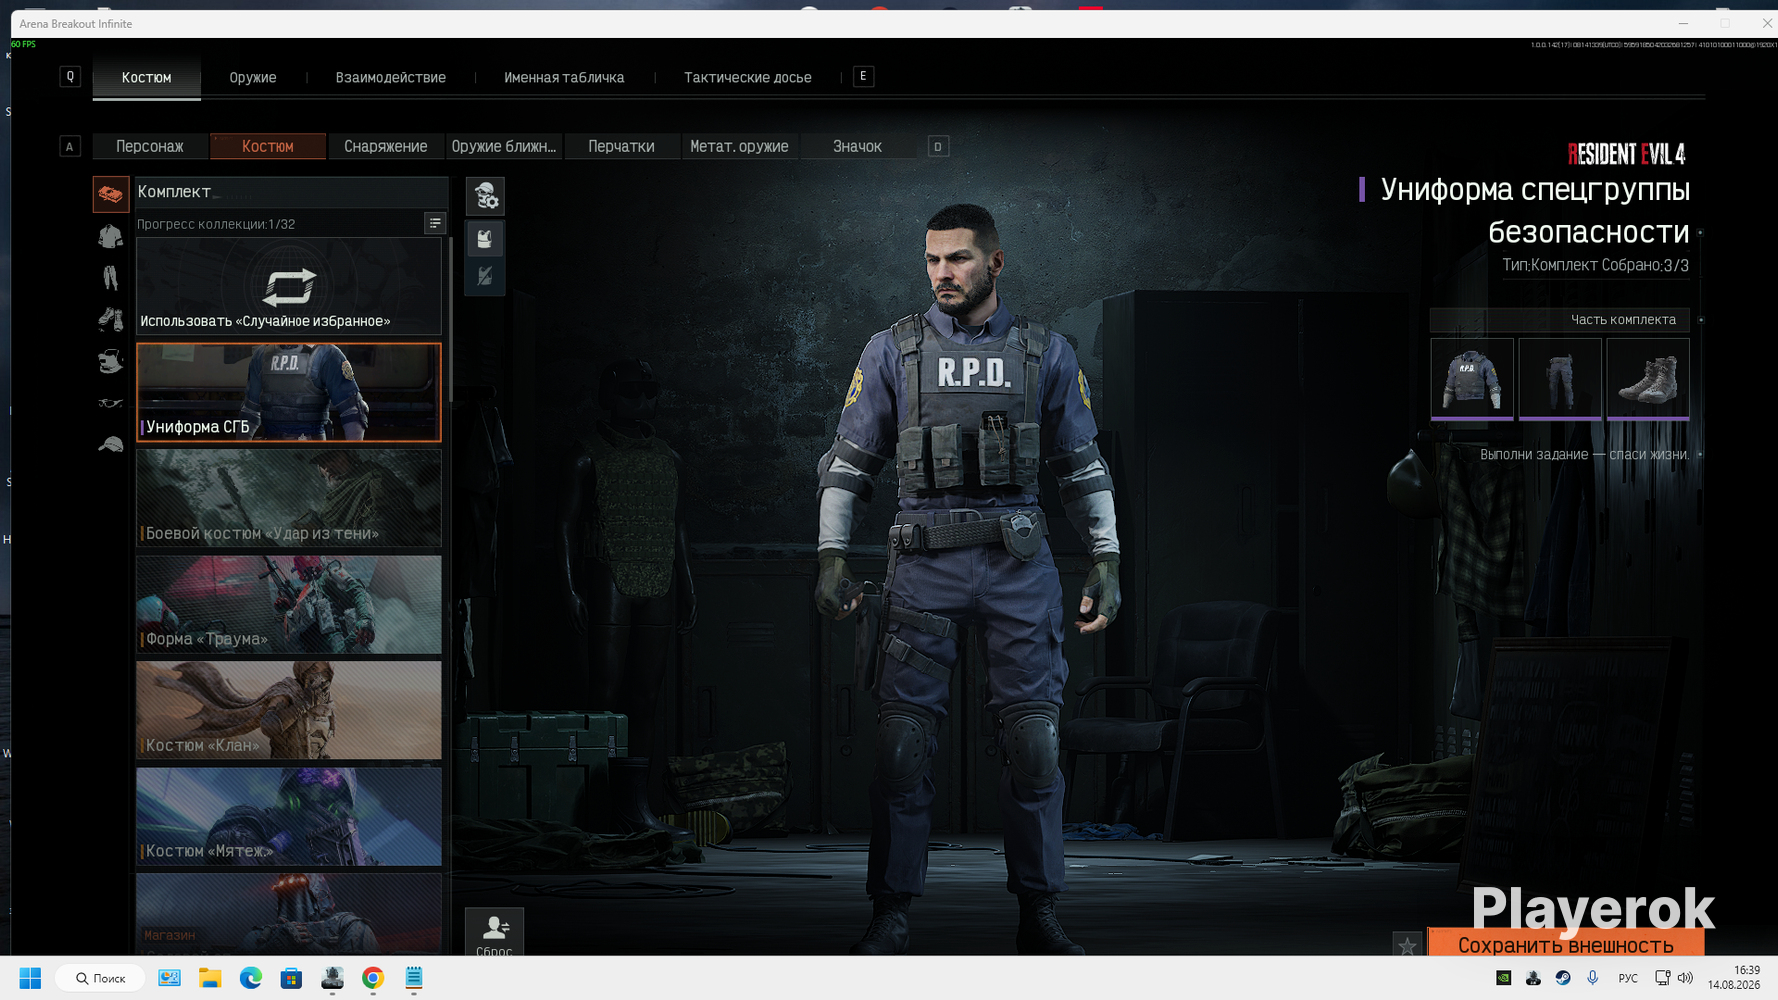Click the A previous sub-tab key hint
The width and height of the screenshot is (1778, 1000).
pos(70,147)
